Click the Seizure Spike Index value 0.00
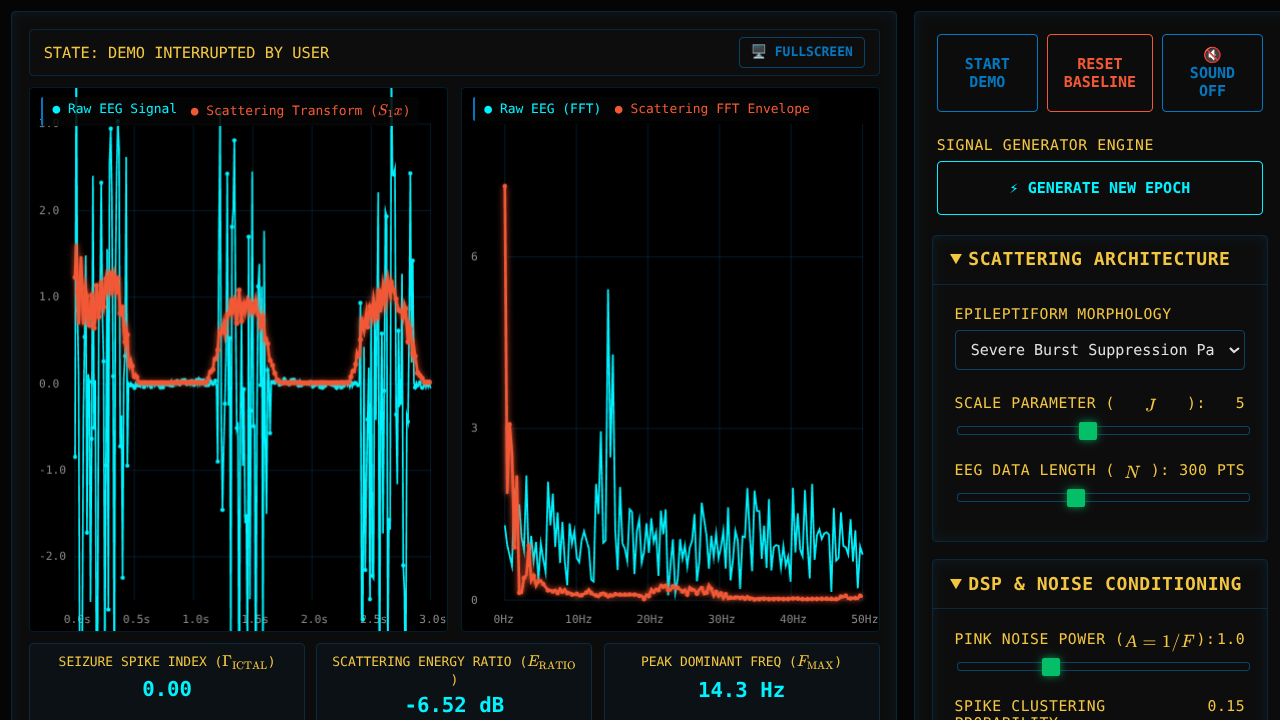Viewport: 1280px width, 720px height. pos(167,689)
